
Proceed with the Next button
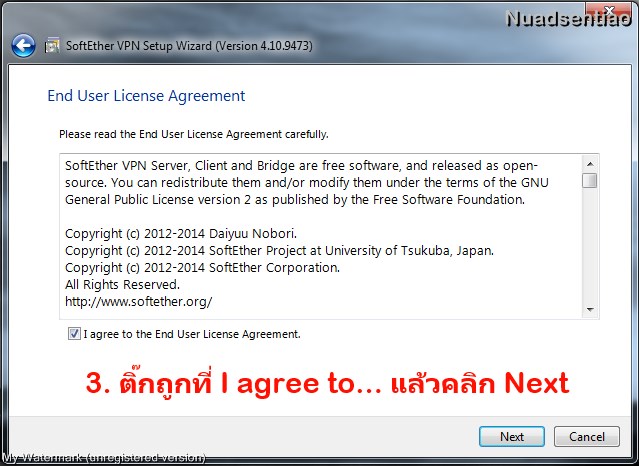pyautogui.click(x=512, y=437)
